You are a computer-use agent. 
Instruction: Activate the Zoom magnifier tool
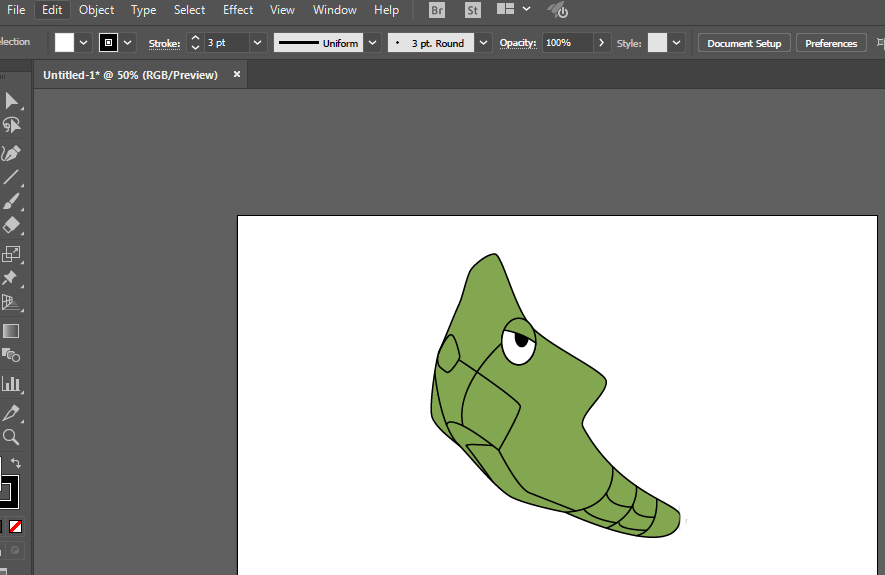[x=12, y=437]
